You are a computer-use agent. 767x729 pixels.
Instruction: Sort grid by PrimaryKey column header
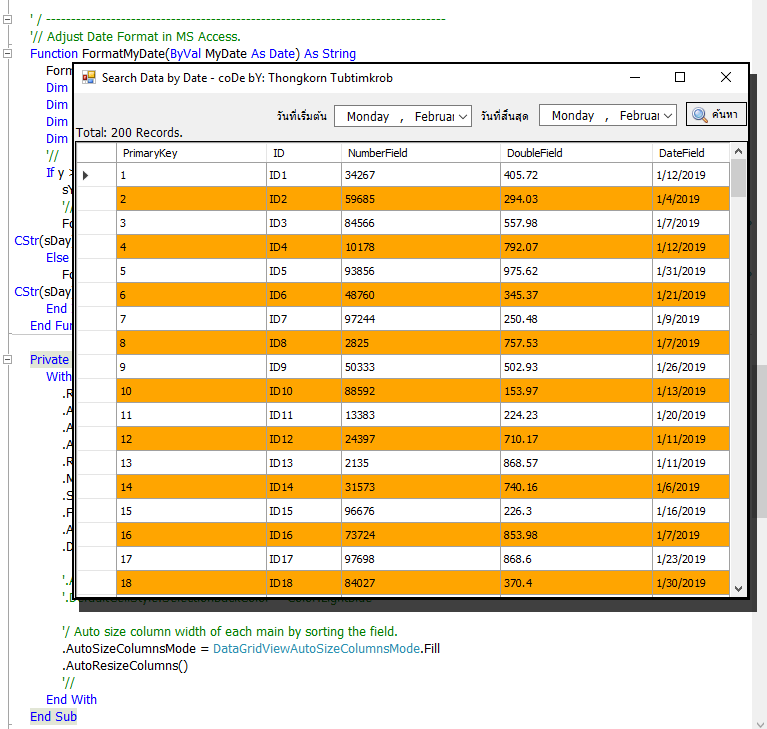[191, 153]
